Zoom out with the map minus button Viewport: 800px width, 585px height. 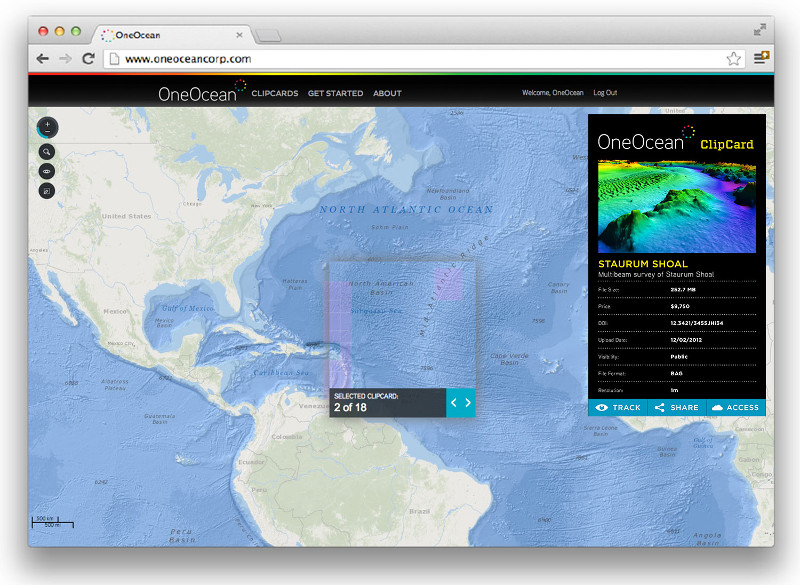[x=47, y=132]
